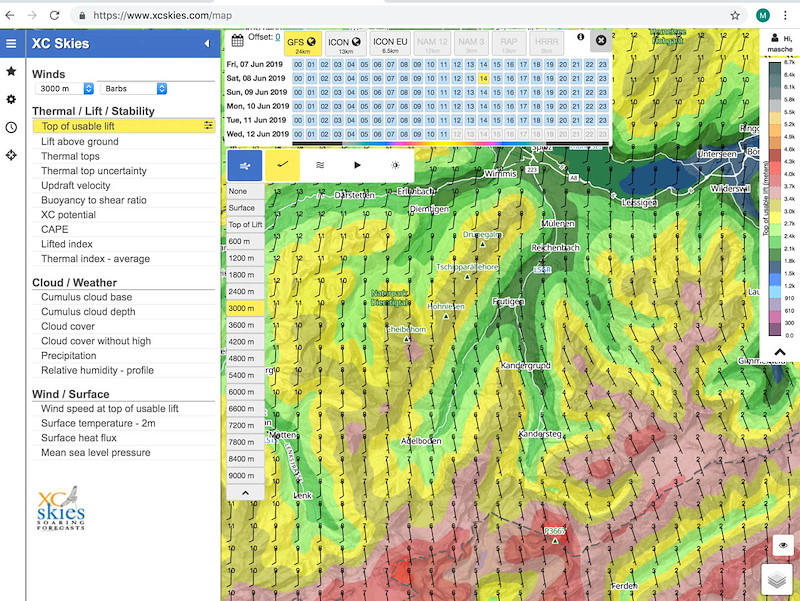Switch to the ICON EU forecast model tab

[x=390, y=44]
